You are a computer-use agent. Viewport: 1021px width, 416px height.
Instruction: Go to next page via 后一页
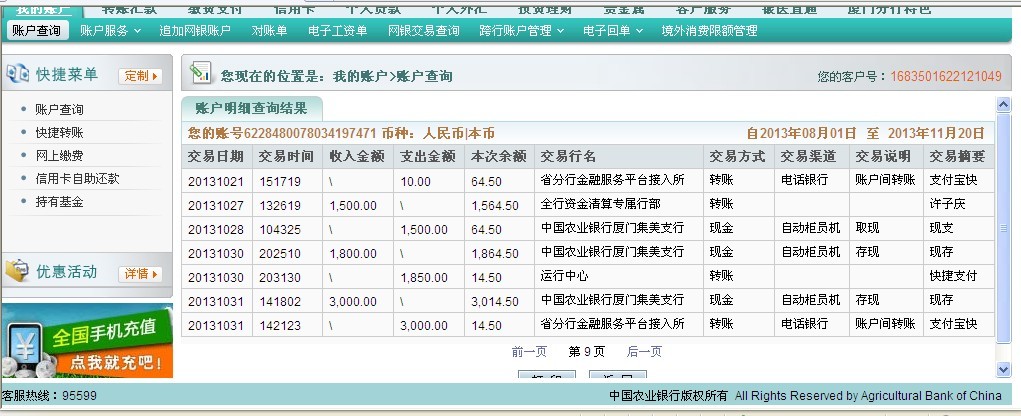[644, 351]
